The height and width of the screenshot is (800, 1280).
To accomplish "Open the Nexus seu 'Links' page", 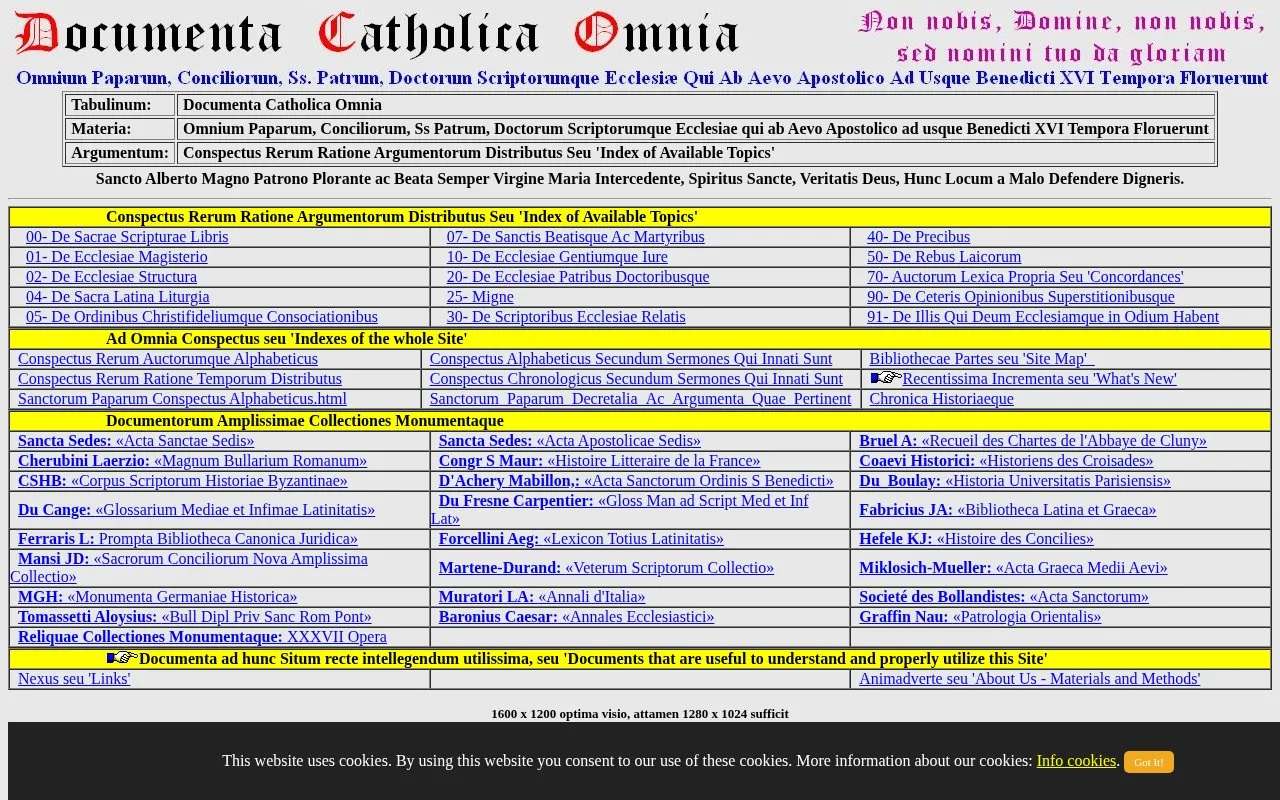I will coord(74,679).
